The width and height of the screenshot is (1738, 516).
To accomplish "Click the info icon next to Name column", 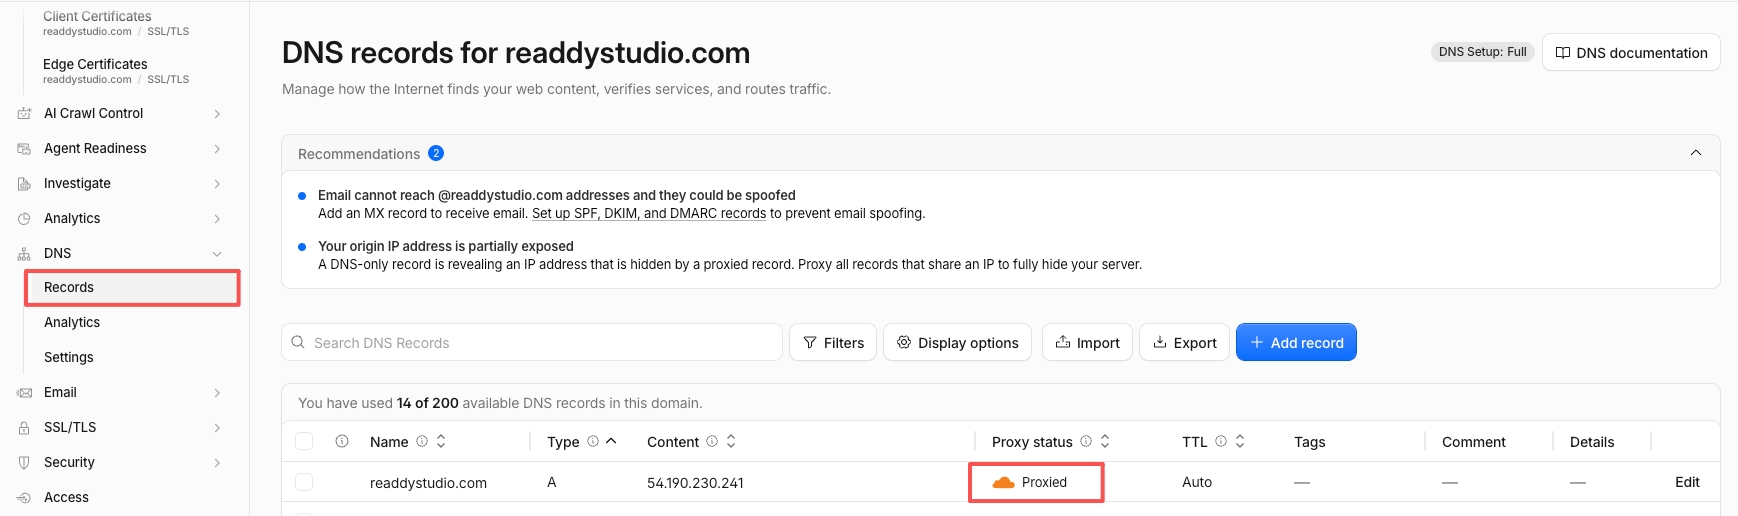I will 422,441.
